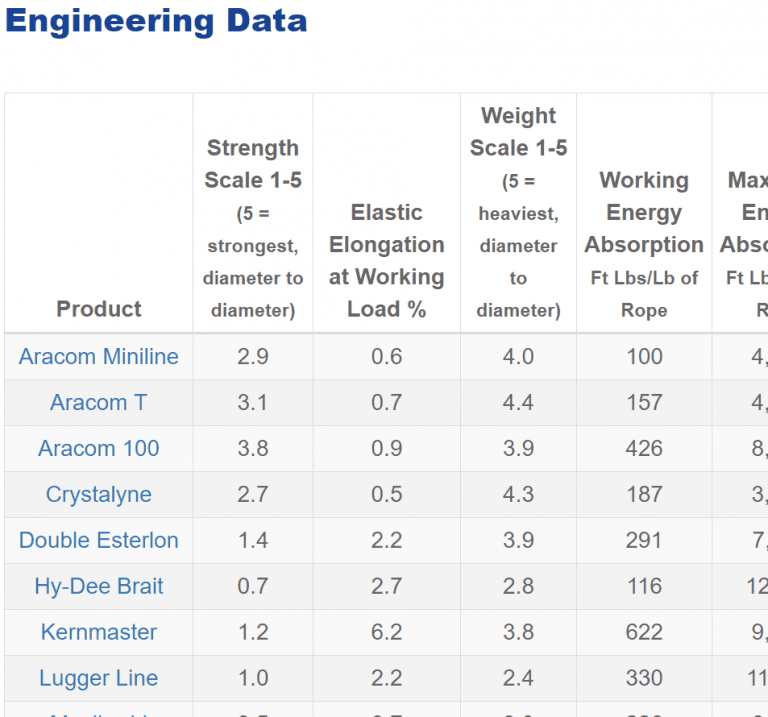Screen dimensions: 768x717
Task: Click Kernmaster working energy value 622
Action: [644, 633]
